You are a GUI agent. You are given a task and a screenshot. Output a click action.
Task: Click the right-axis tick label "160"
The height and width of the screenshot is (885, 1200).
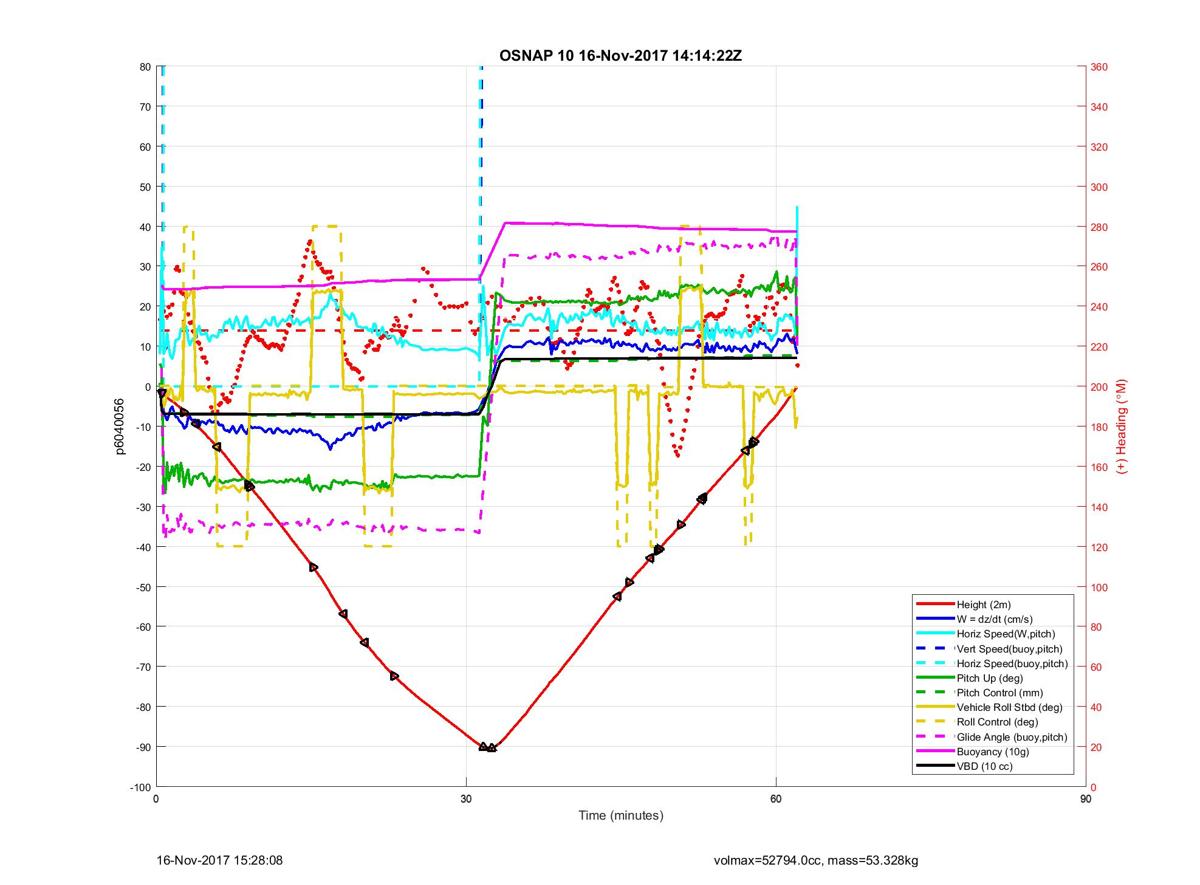(x=1101, y=467)
